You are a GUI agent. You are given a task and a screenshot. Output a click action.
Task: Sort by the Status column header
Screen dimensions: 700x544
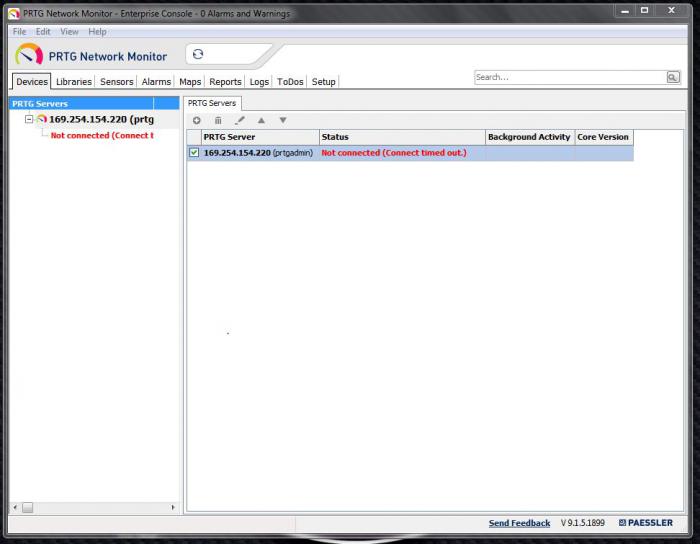click(x=402, y=137)
